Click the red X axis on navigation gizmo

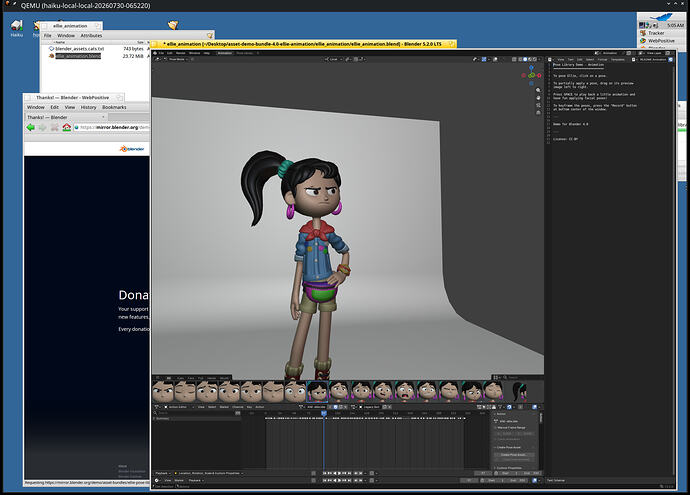[539, 75]
